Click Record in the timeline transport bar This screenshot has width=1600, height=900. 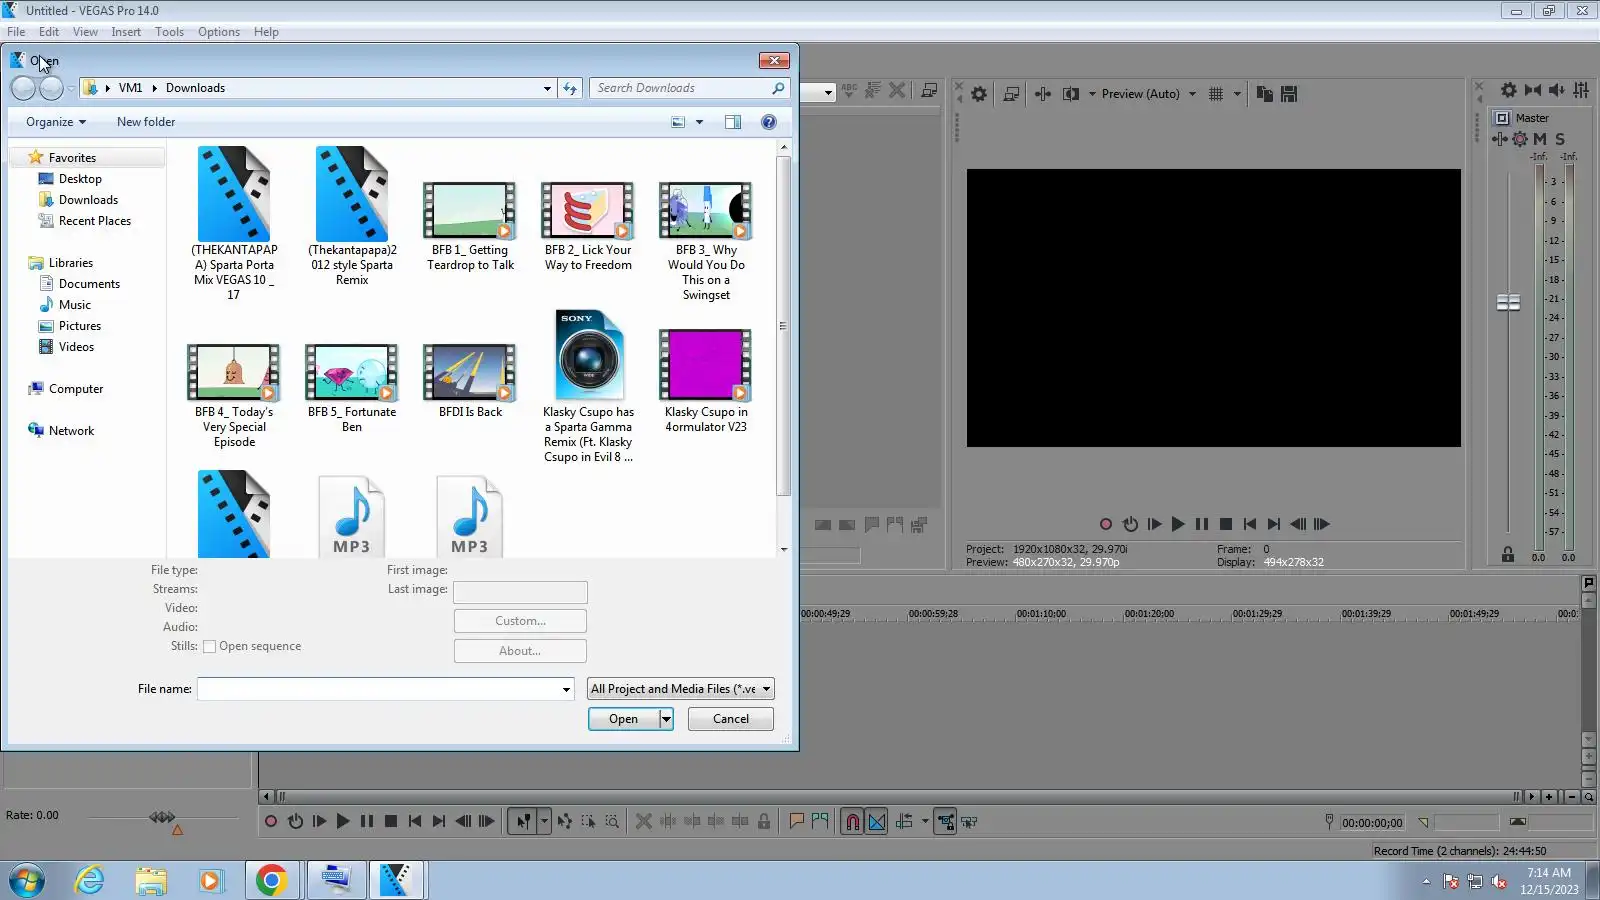click(x=270, y=822)
